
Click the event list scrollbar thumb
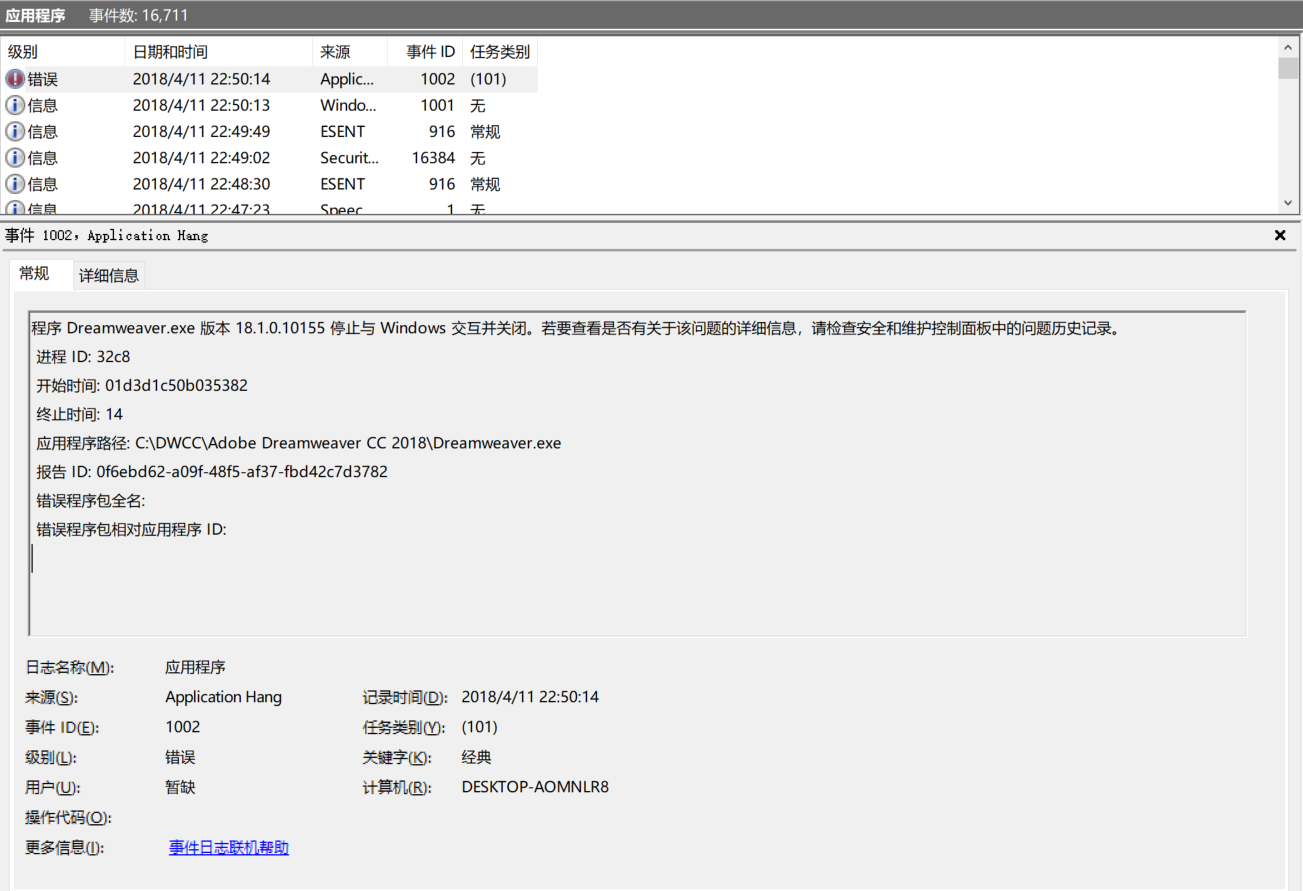(1288, 68)
